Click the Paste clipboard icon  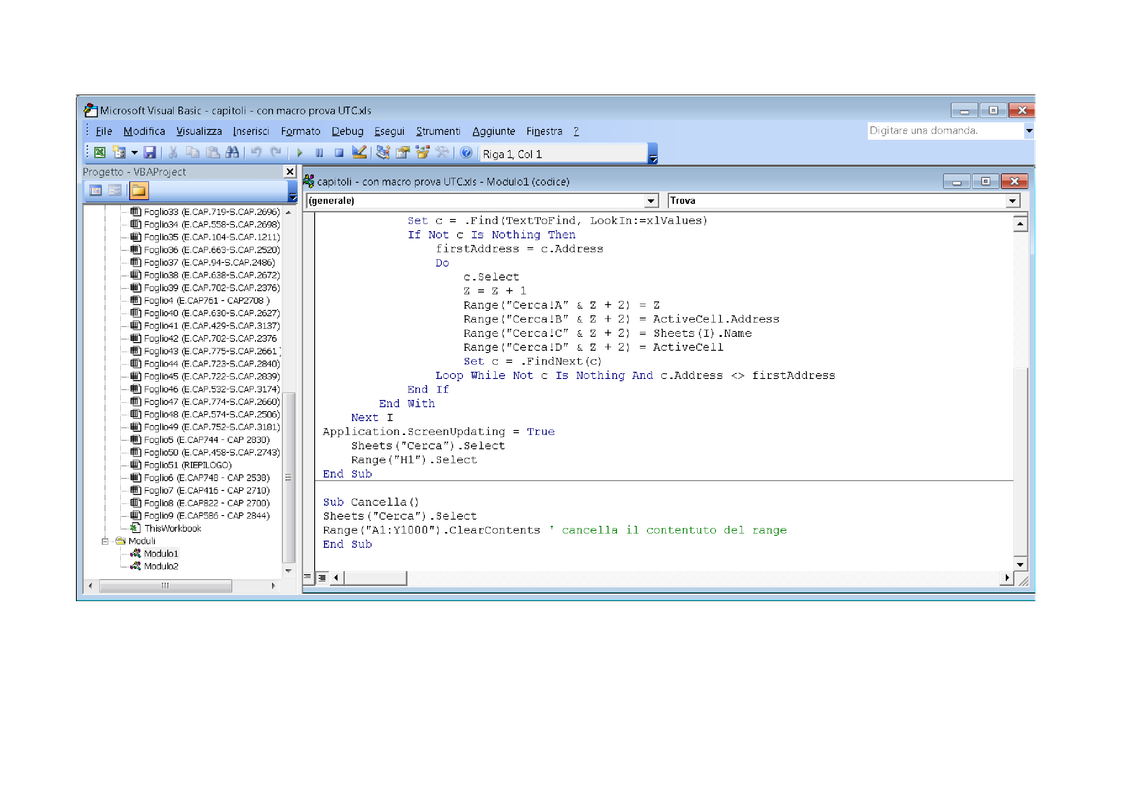[x=212, y=153]
